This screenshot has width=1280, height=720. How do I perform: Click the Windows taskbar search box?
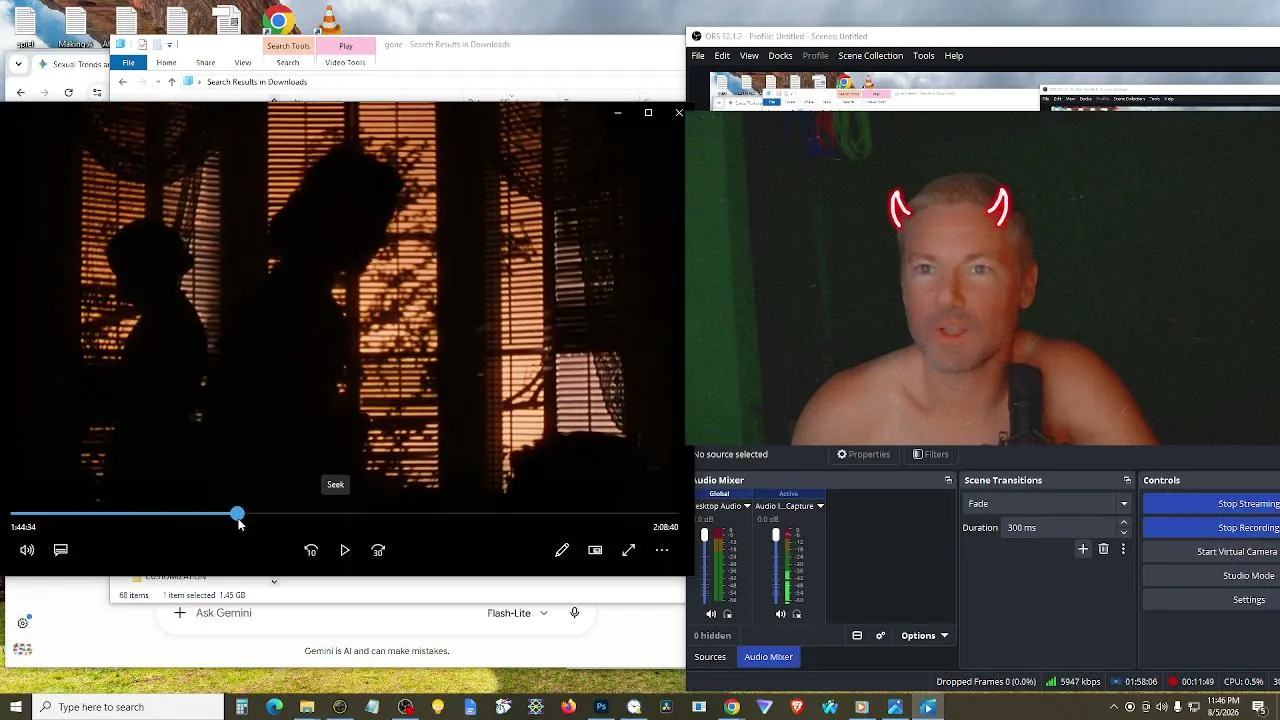[128, 707]
